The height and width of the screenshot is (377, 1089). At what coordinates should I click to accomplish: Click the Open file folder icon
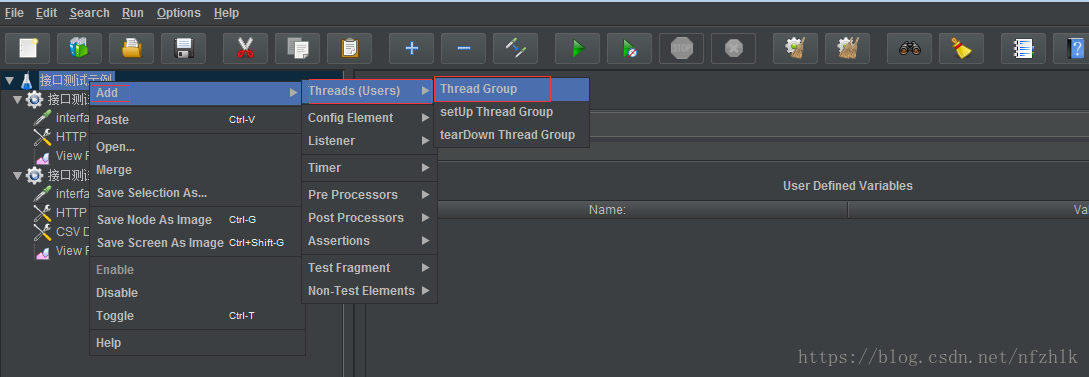[x=131, y=49]
